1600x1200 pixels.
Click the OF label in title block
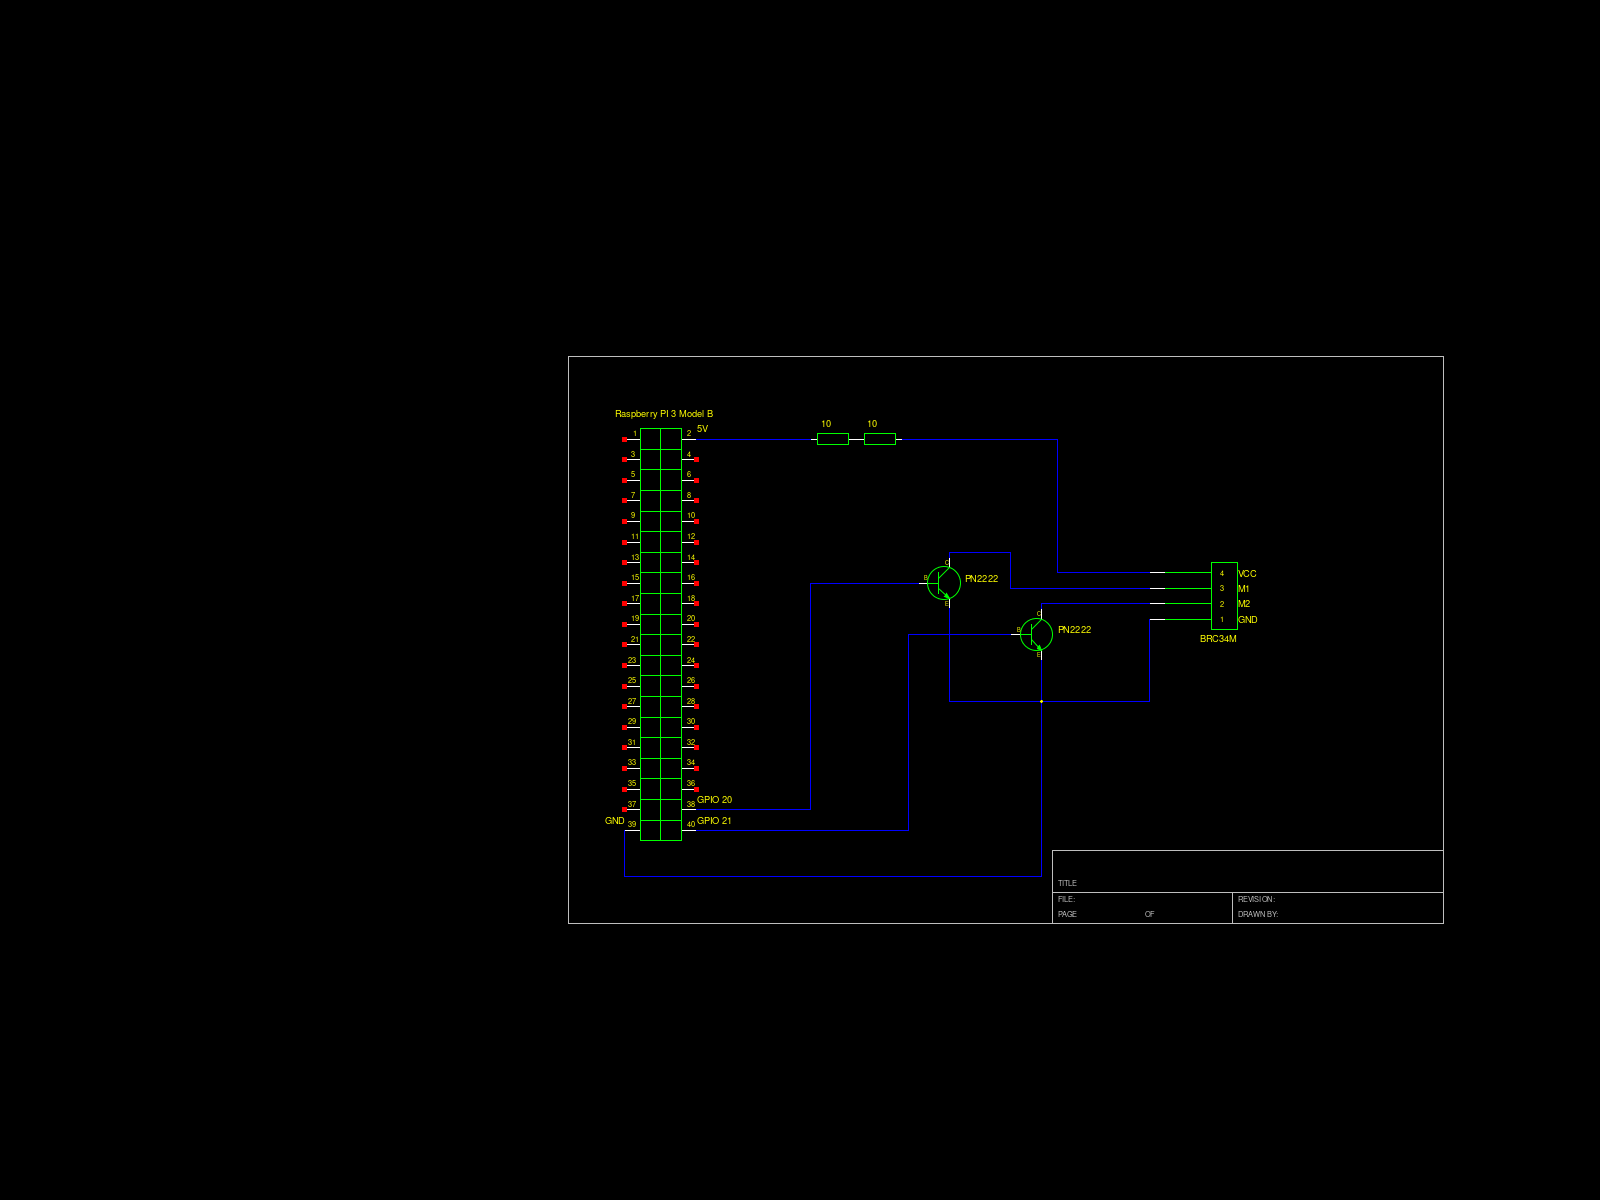click(1149, 914)
